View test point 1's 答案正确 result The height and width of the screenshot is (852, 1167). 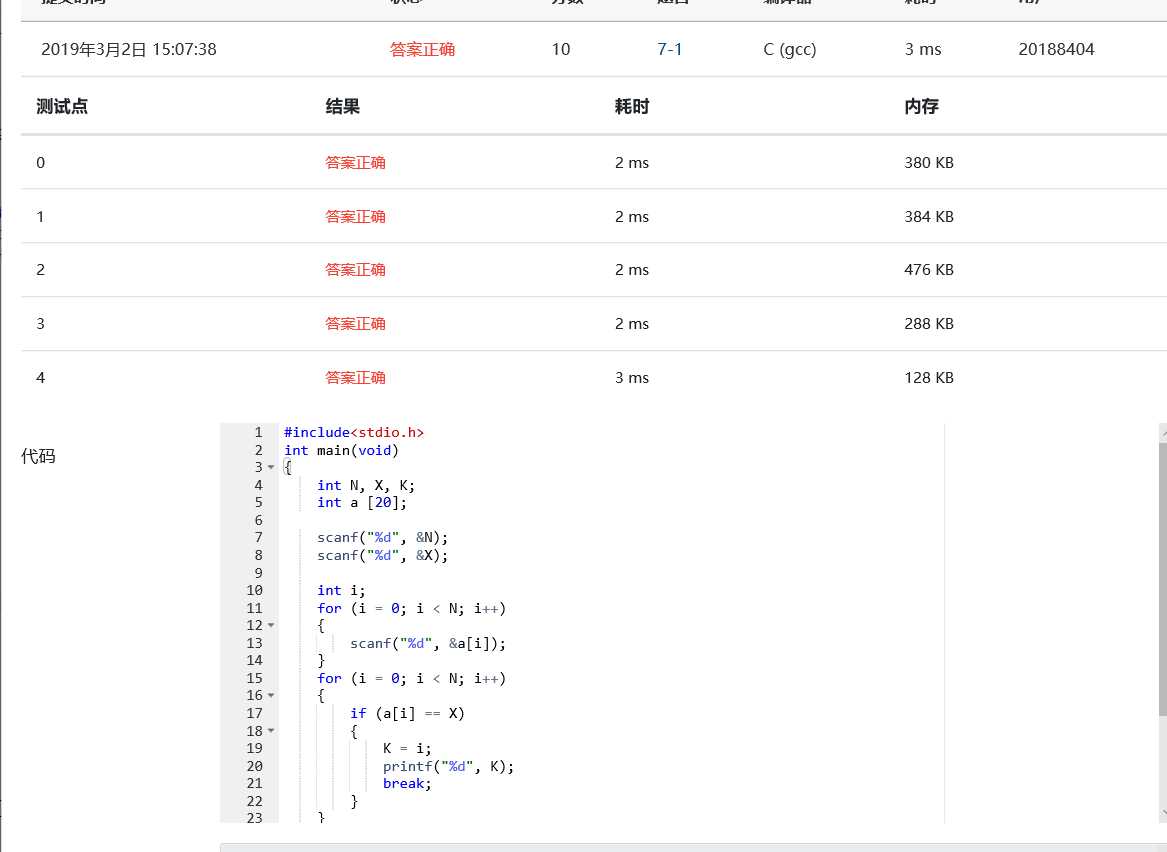tap(355, 216)
